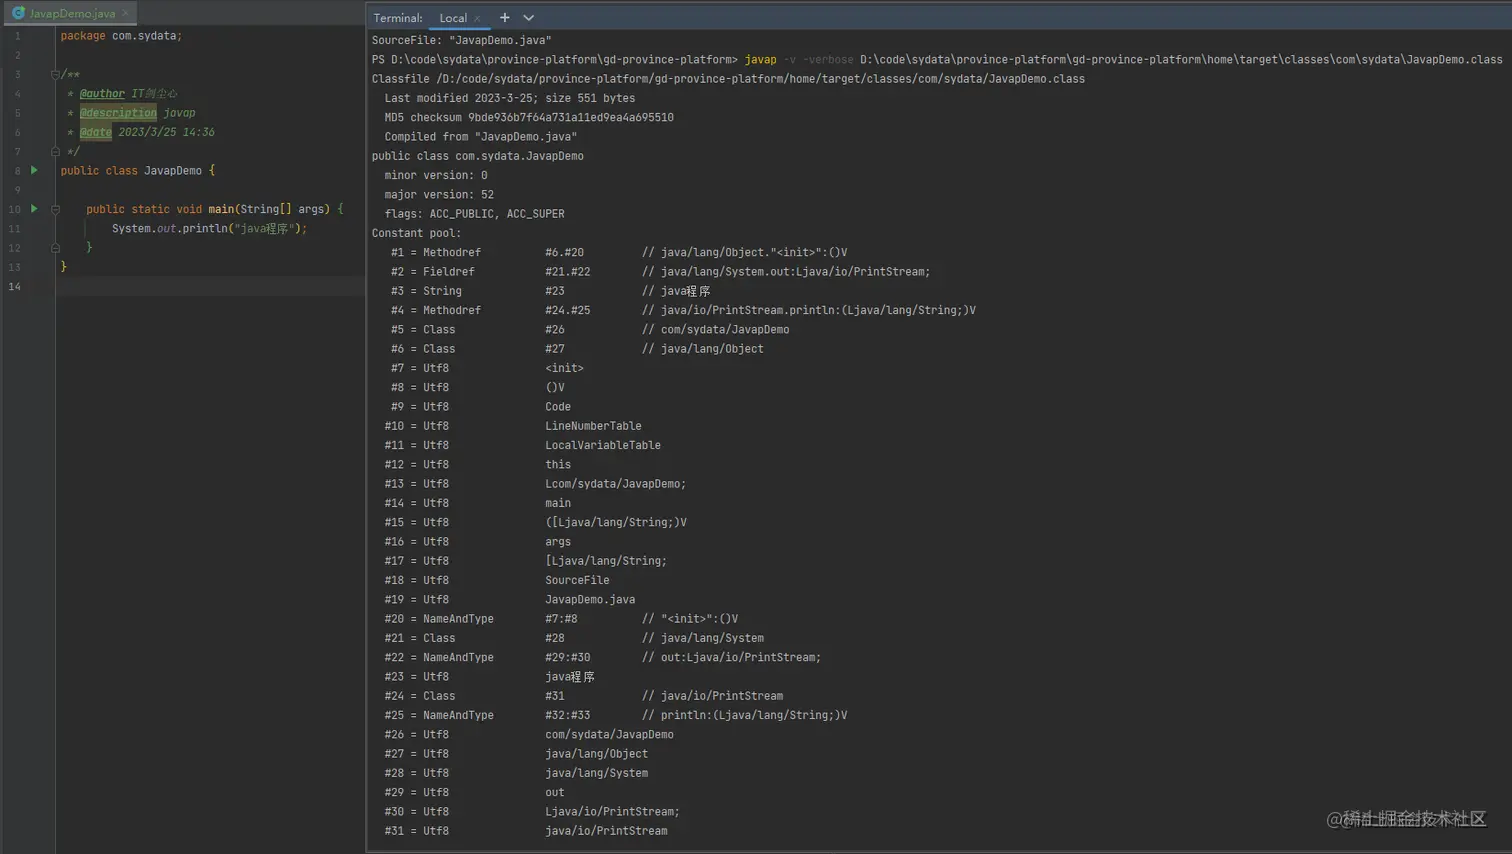Click the #20 NameAndType entry
1512x854 pixels.
coord(561,618)
